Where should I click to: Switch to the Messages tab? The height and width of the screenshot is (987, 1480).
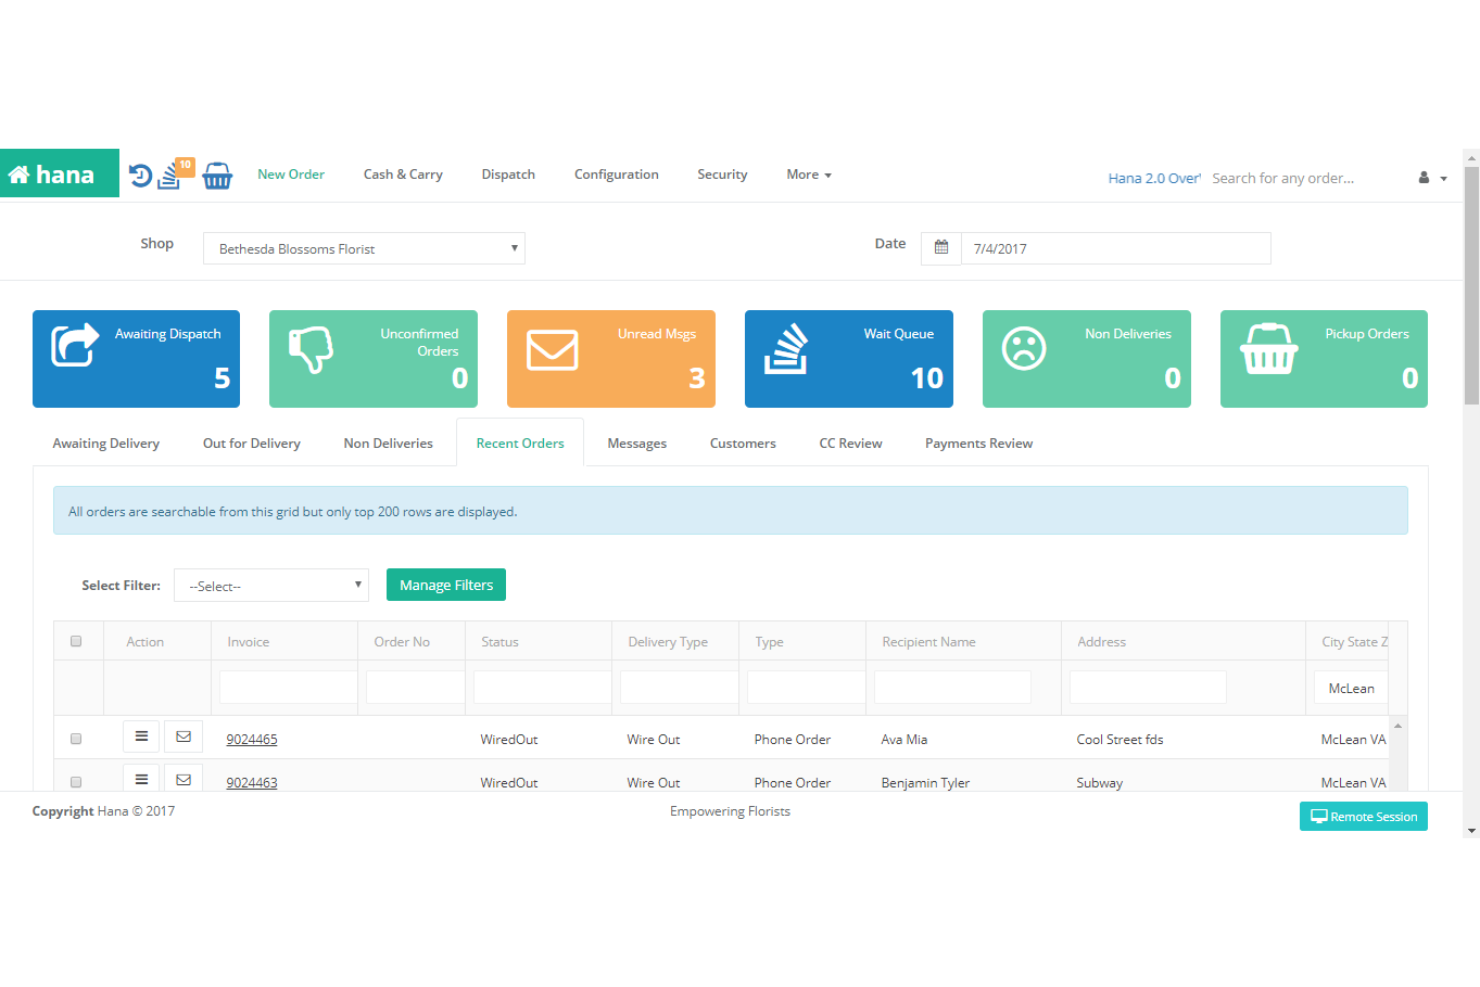pos(637,443)
